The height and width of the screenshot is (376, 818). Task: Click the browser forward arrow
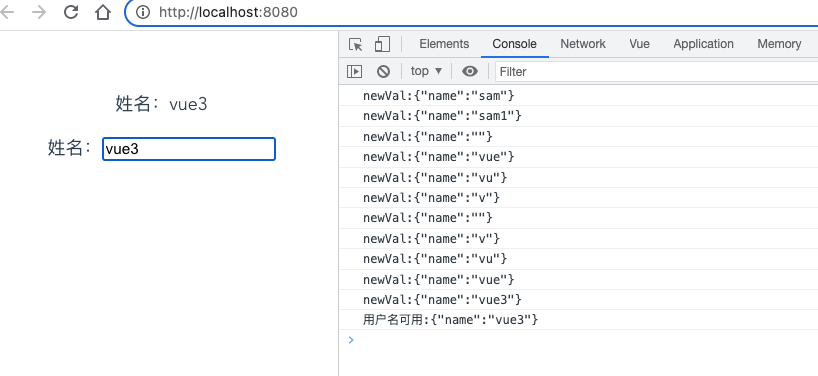(x=39, y=12)
